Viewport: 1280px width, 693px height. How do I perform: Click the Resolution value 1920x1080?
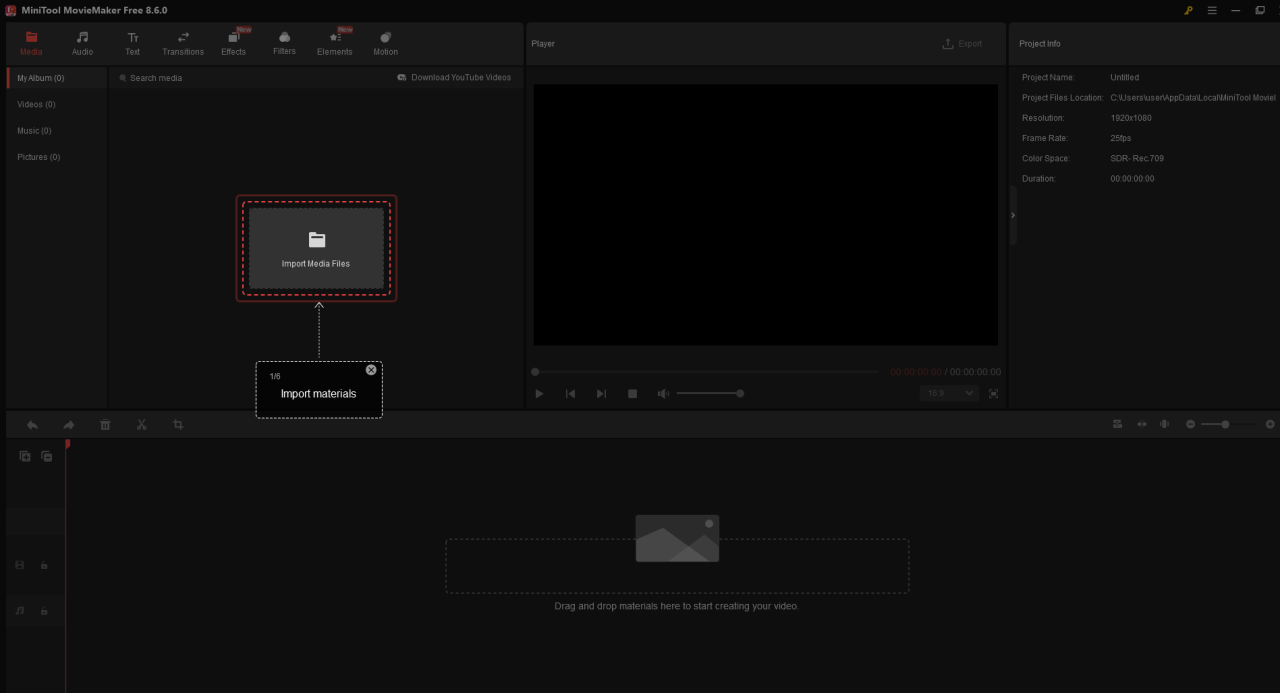(1131, 118)
